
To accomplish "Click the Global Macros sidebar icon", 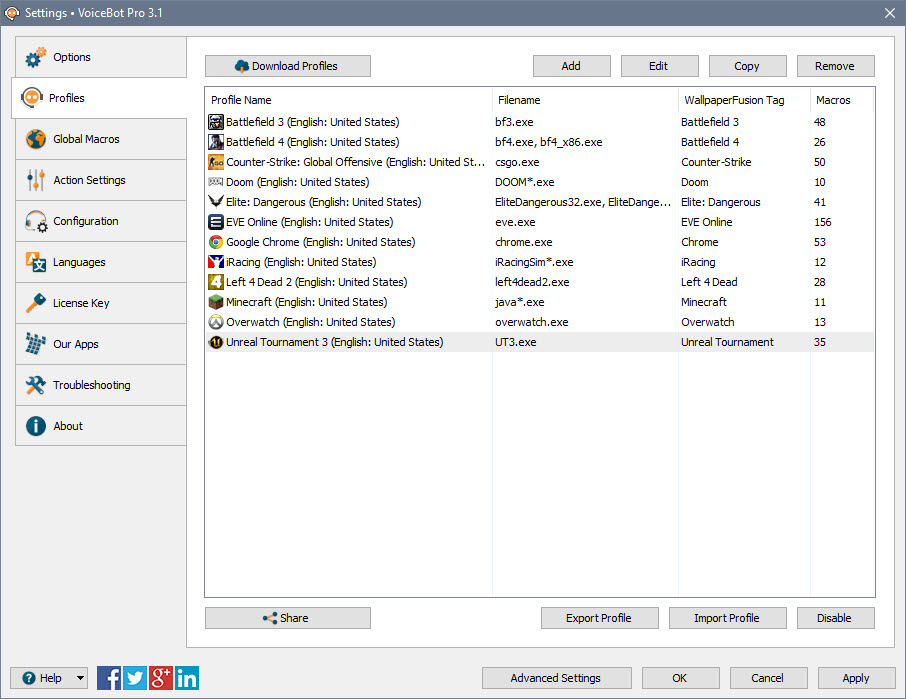I will click(x=33, y=140).
